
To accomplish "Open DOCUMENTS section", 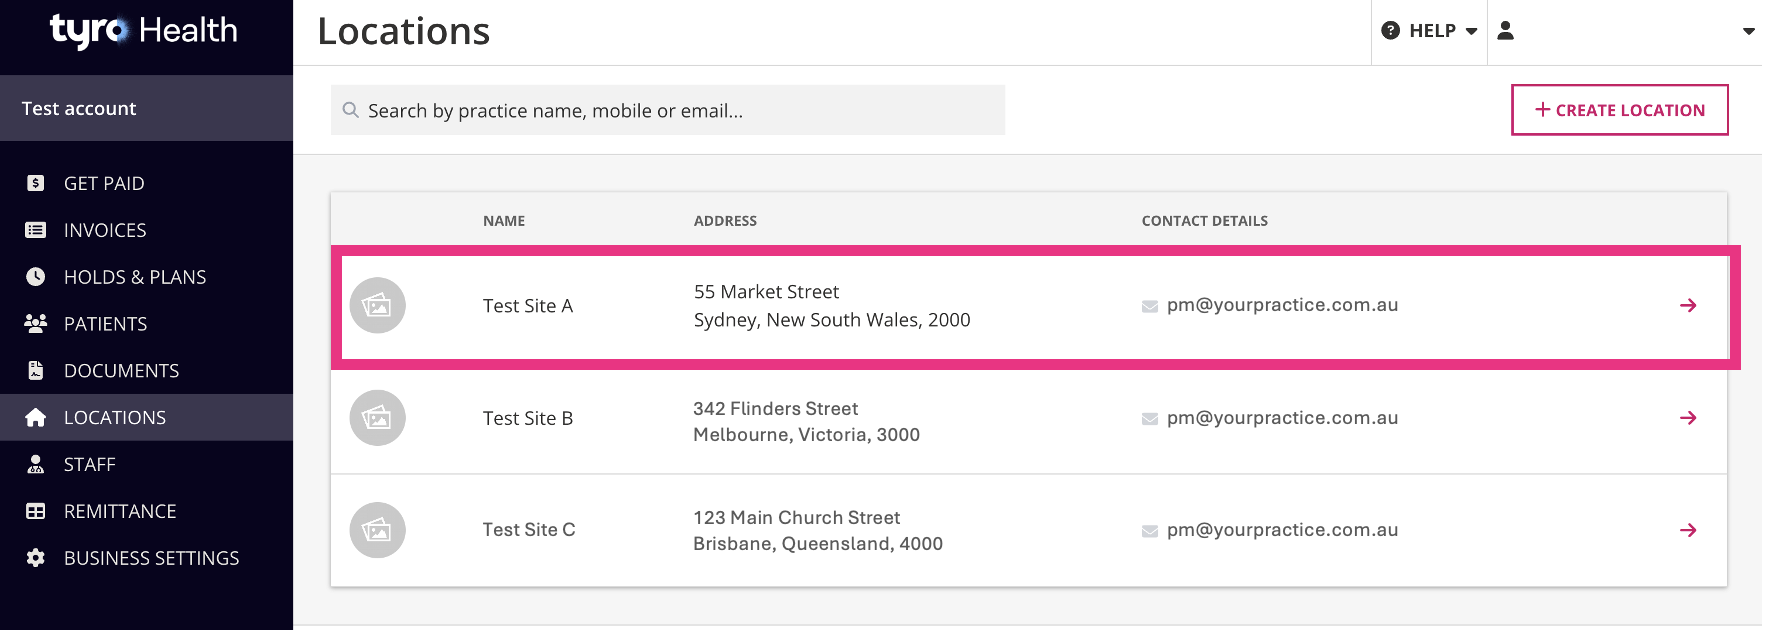I will click(146, 370).
